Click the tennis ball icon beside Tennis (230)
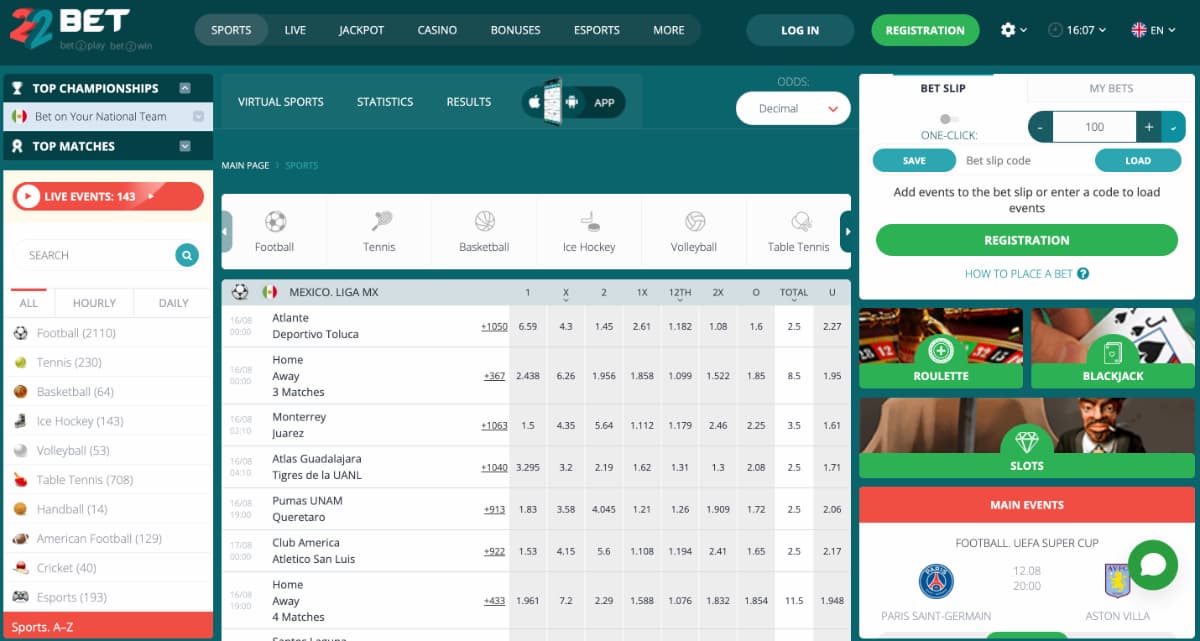Screen dimensions: 1200x641 21,362
